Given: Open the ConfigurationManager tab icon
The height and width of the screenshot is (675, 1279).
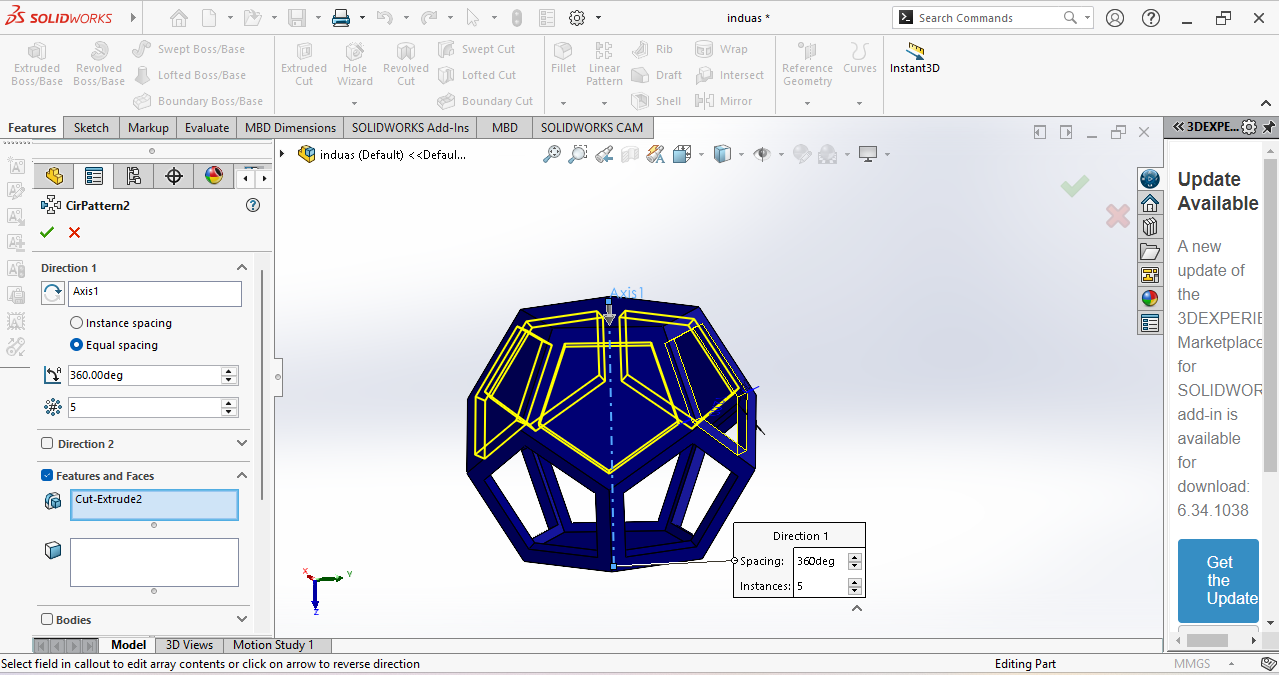Looking at the screenshot, I should point(133,177).
